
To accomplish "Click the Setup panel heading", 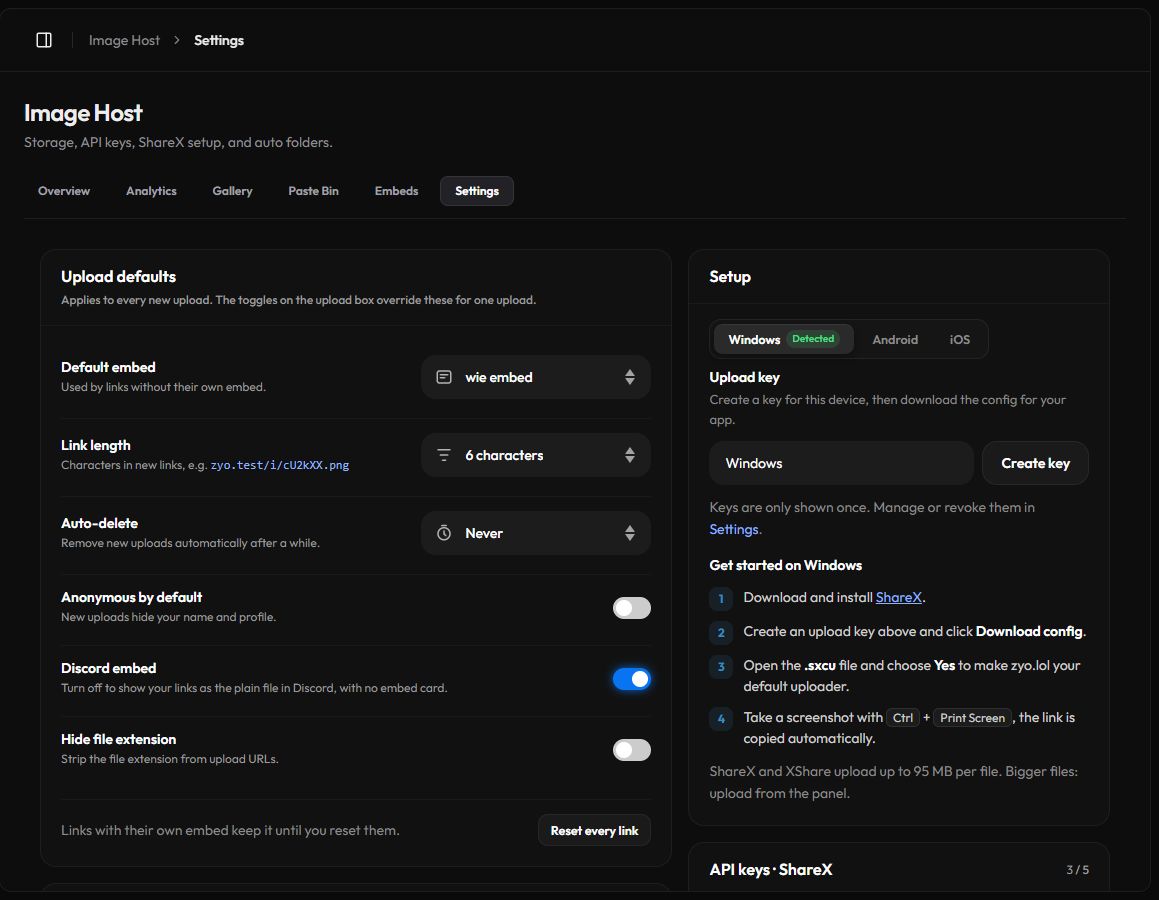I will click(x=730, y=276).
